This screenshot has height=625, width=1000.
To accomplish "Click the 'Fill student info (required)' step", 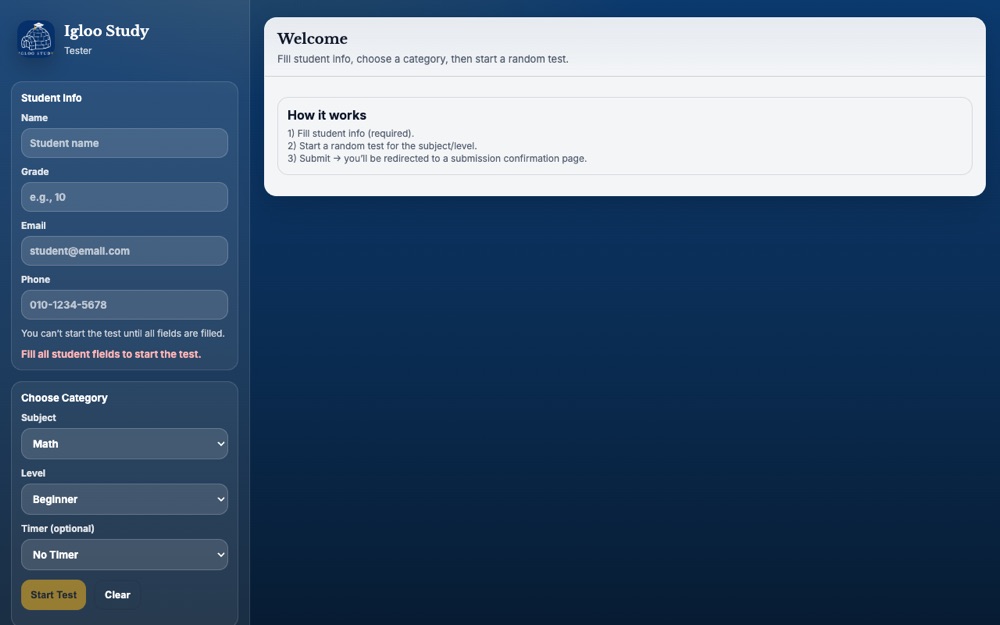I will [351, 133].
